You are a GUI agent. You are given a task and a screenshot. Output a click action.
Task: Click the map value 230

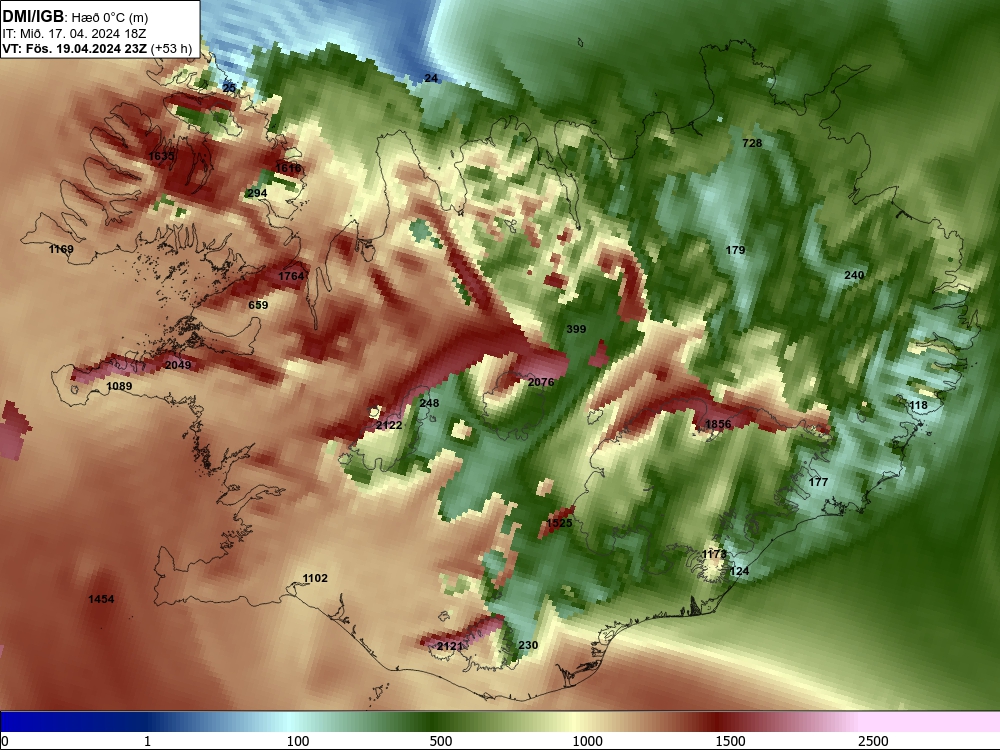tap(528, 645)
